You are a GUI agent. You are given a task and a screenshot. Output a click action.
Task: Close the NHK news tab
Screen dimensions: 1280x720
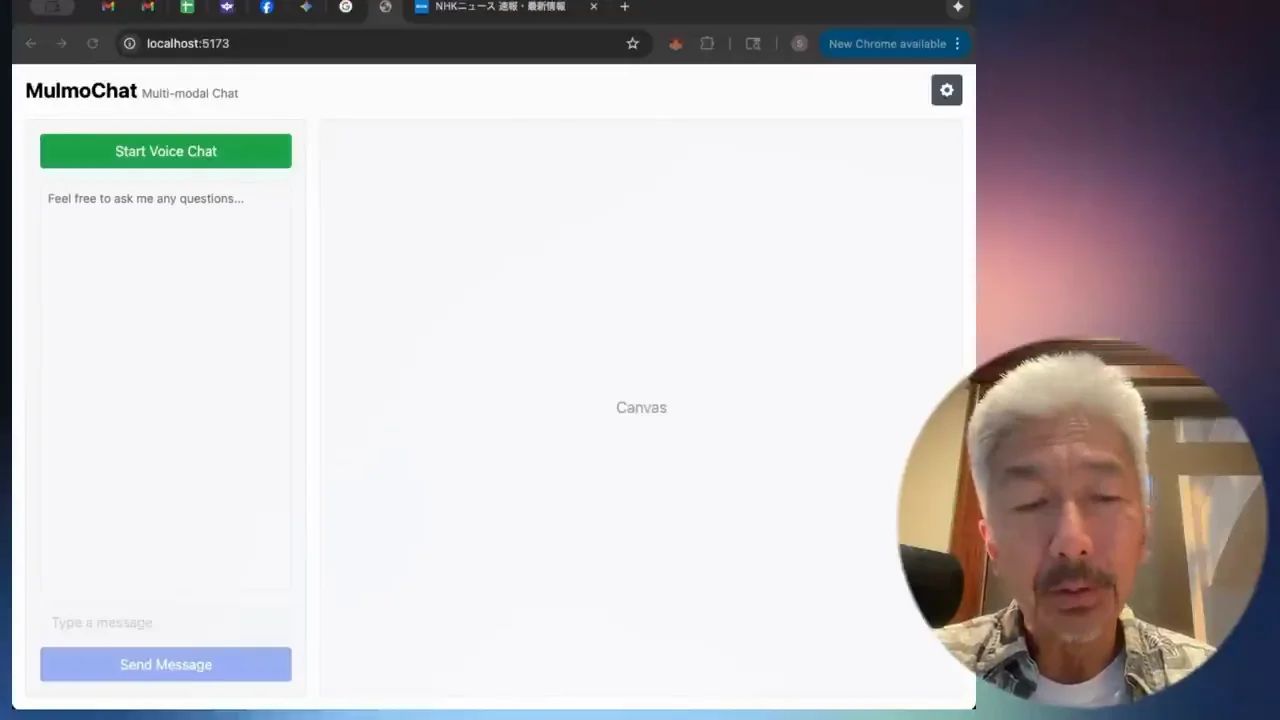tap(593, 7)
